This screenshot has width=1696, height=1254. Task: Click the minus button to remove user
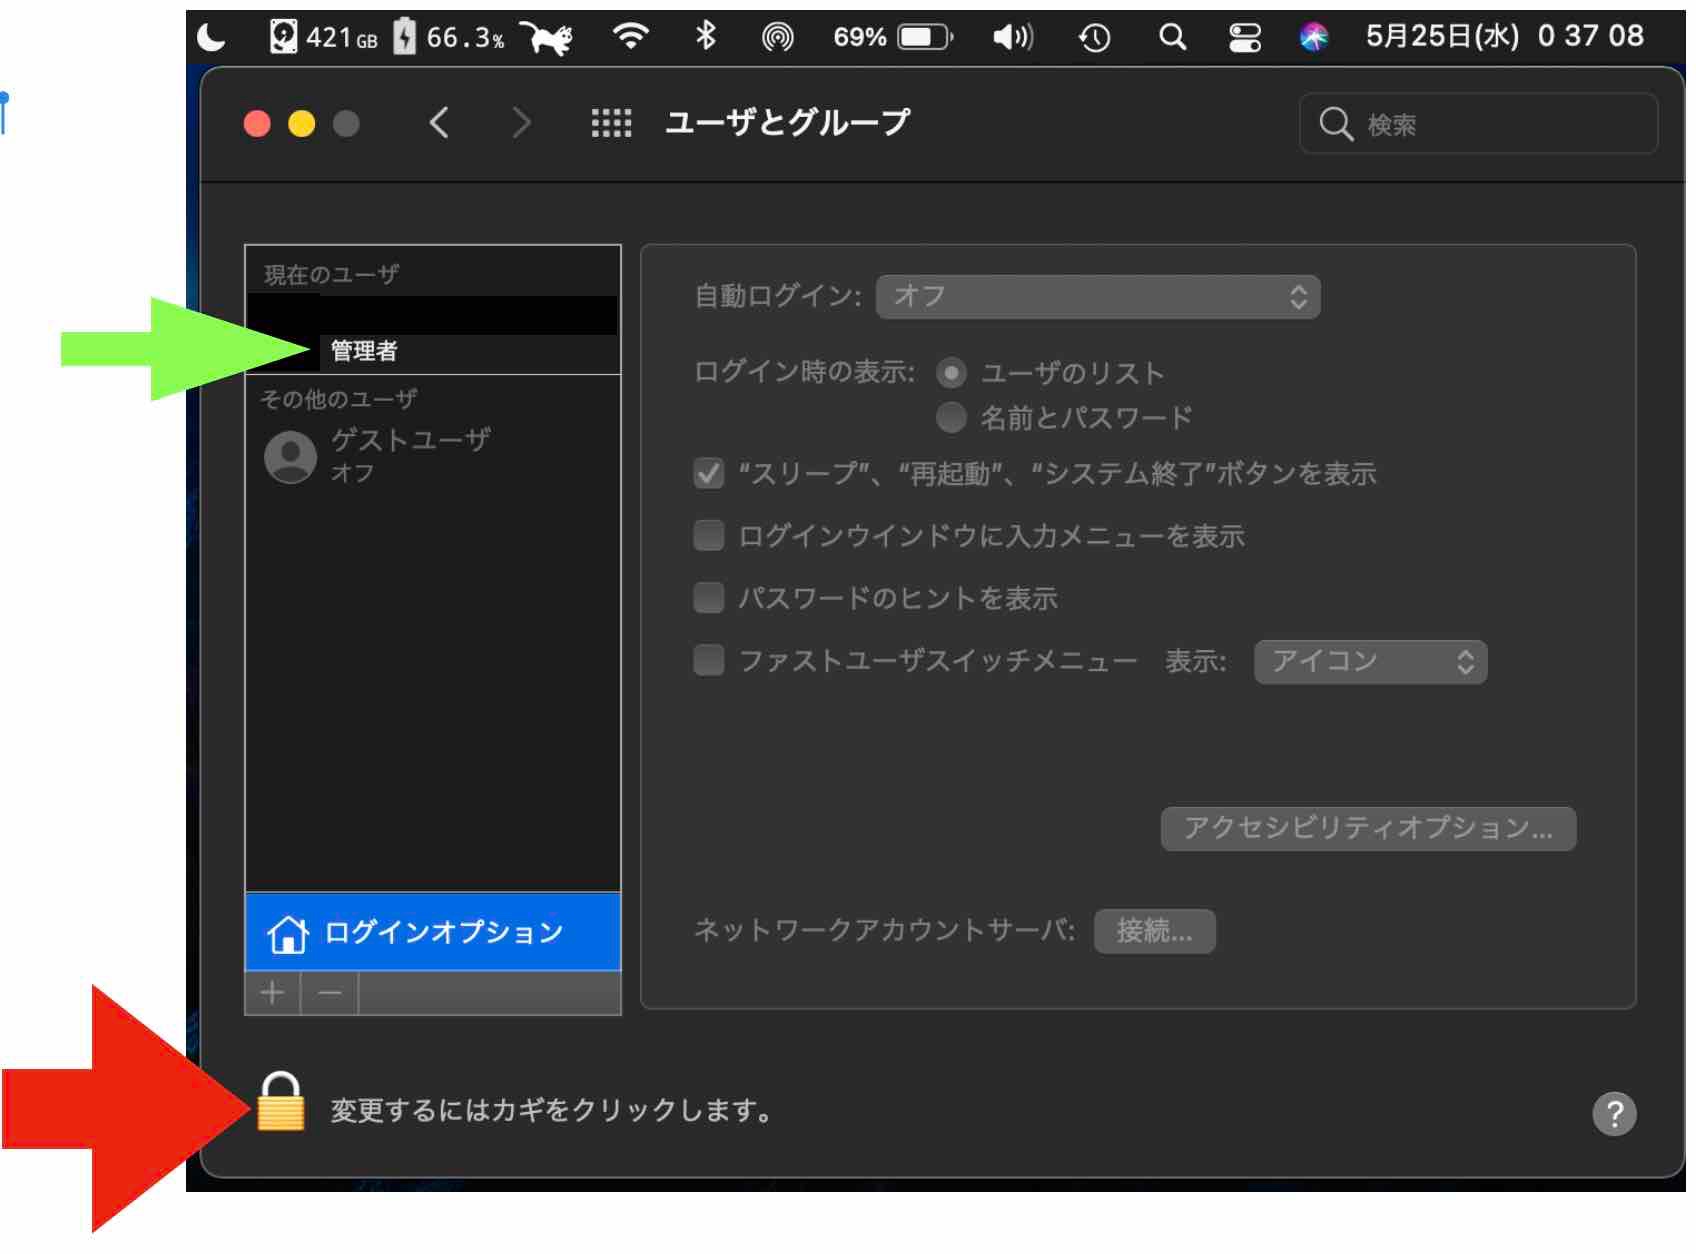[x=330, y=993]
